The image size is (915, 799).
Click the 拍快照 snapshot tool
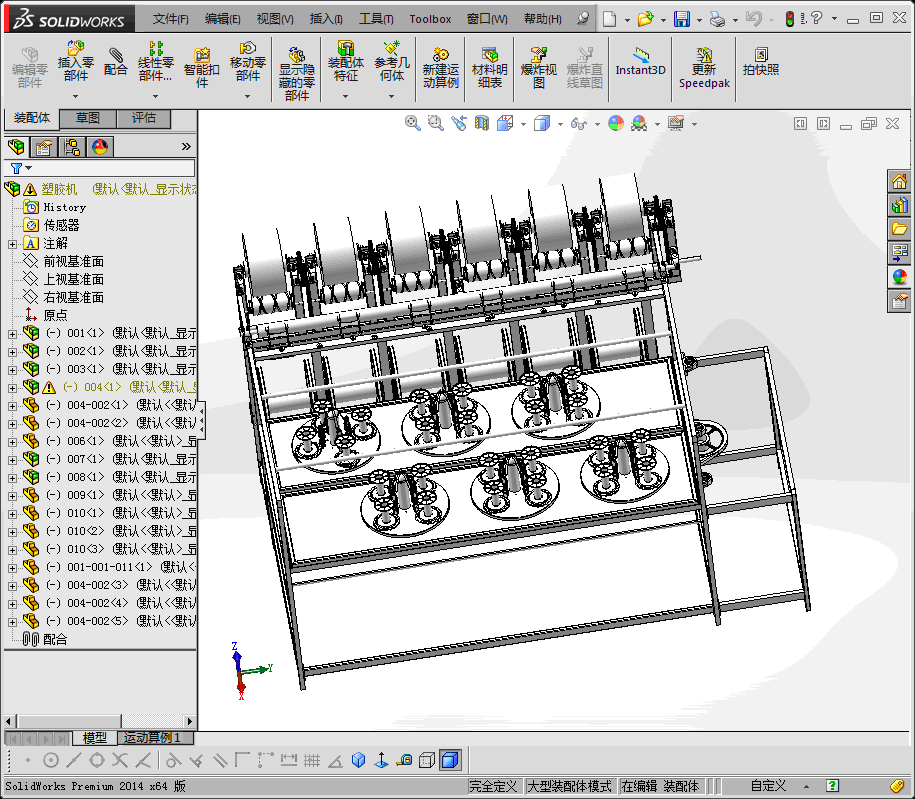click(760, 62)
